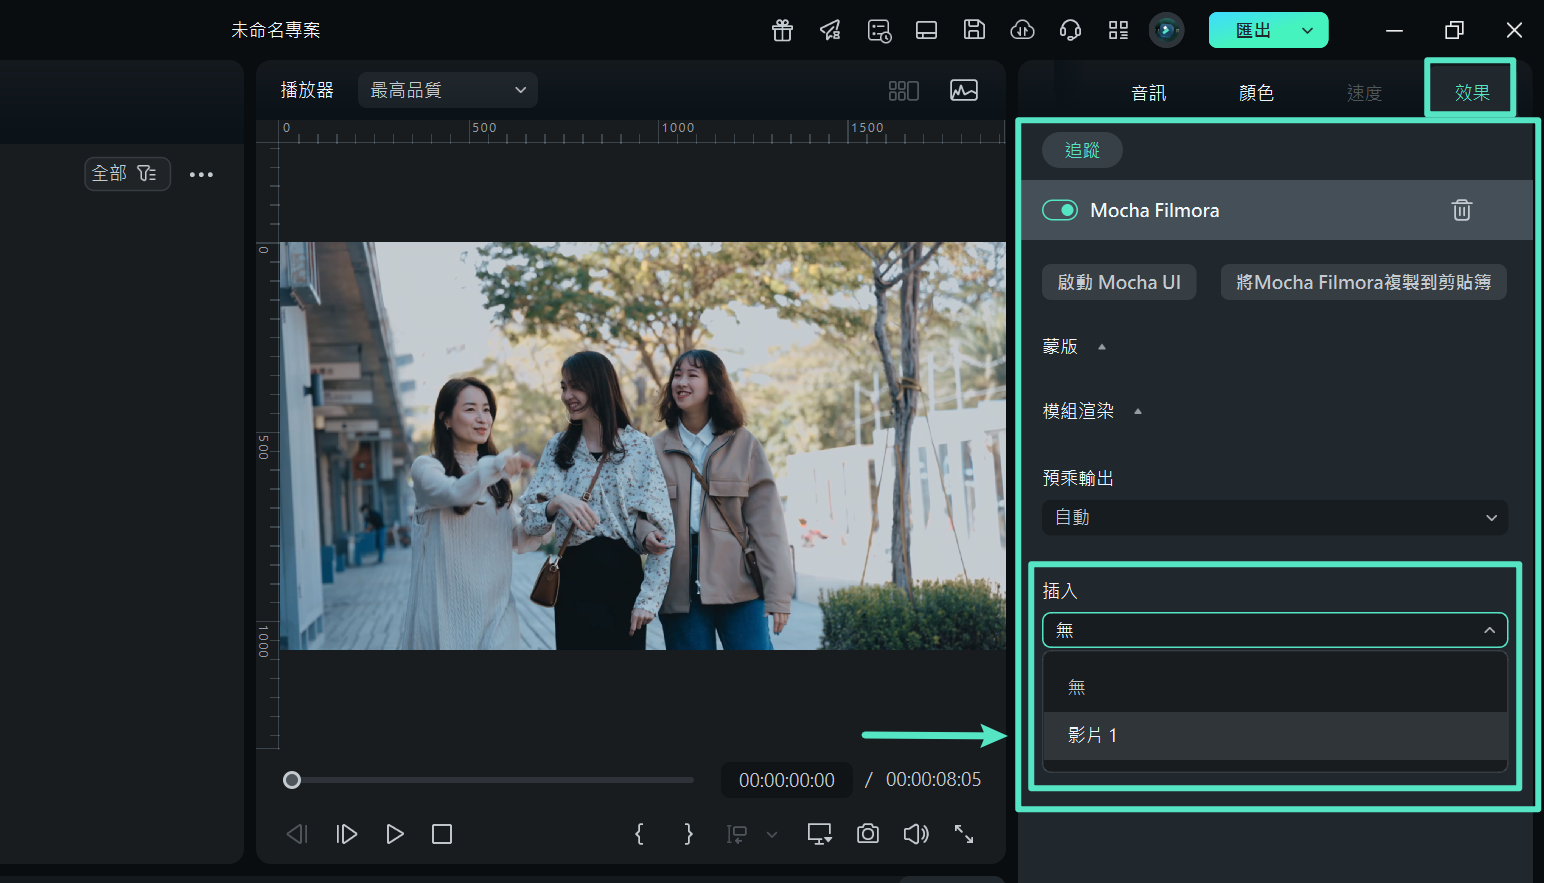Open the apps grid icon
The image size is (1544, 883).
pyautogui.click(x=1118, y=30)
